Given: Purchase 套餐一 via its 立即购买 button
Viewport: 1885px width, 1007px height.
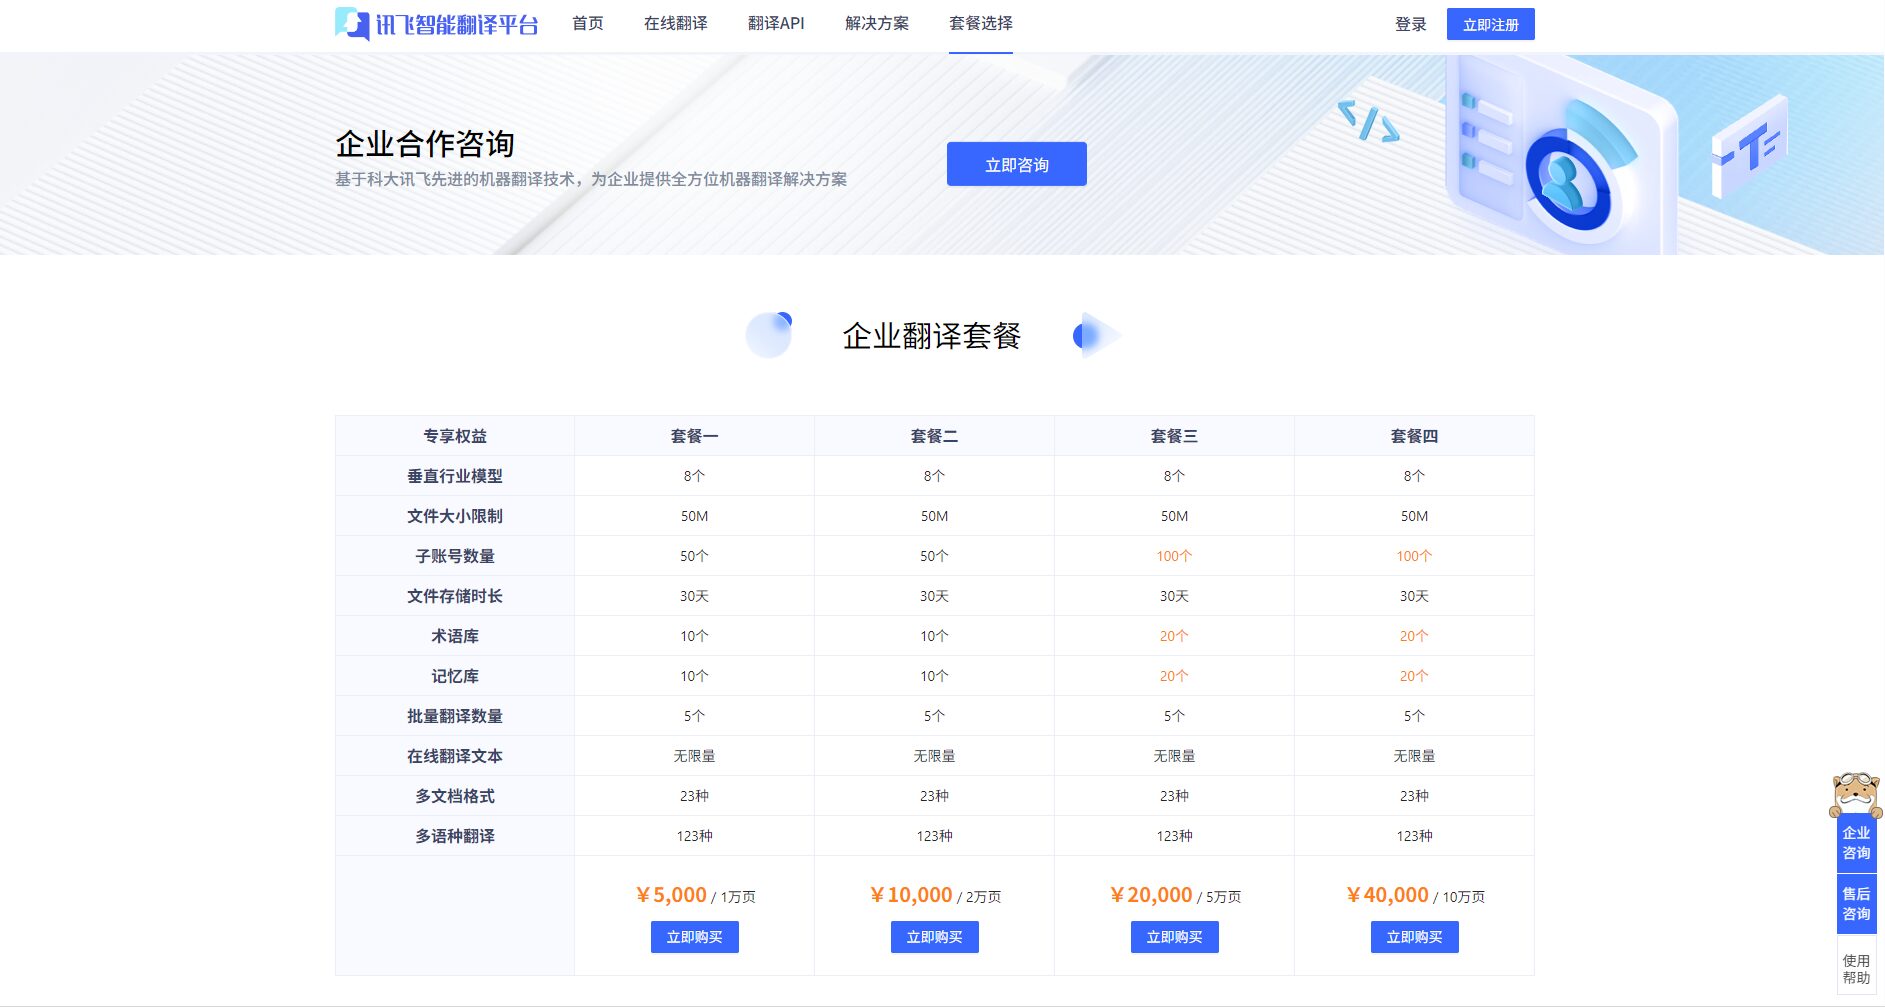Looking at the screenshot, I should pos(694,937).
